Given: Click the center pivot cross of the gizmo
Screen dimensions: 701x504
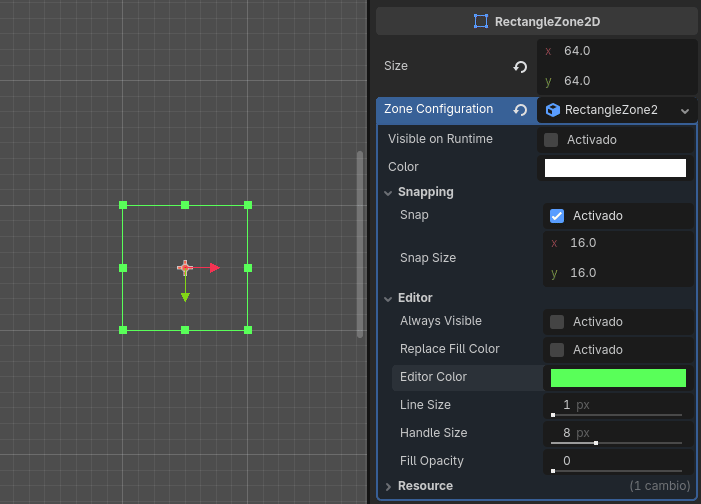Looking at the screenshot, I should tap(185, 267).
